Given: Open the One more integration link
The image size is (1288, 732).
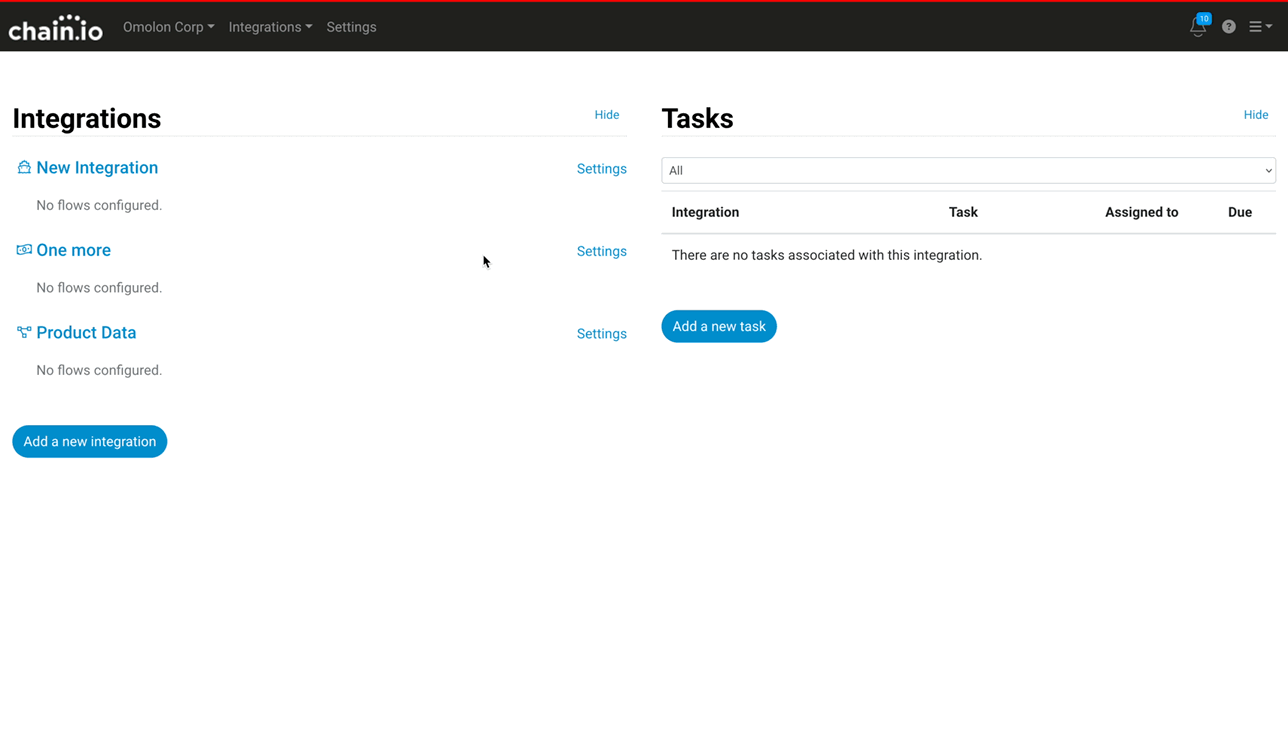Looking at the screenshot, I should [73, 250].
